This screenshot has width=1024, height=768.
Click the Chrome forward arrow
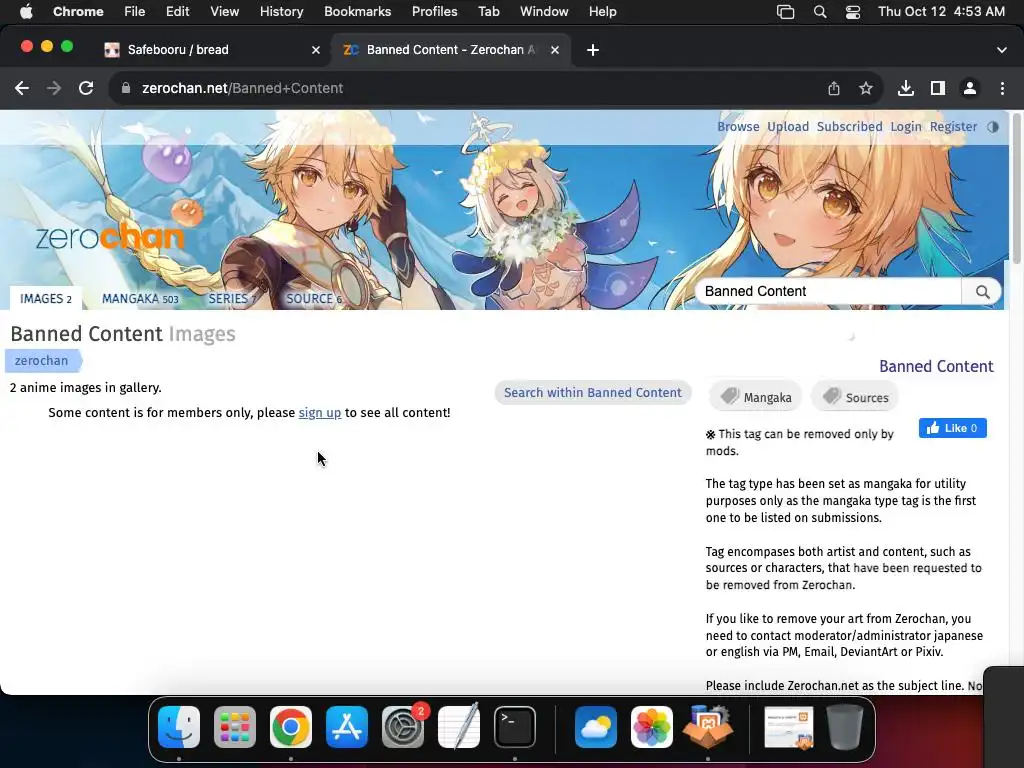coord(54,88)
